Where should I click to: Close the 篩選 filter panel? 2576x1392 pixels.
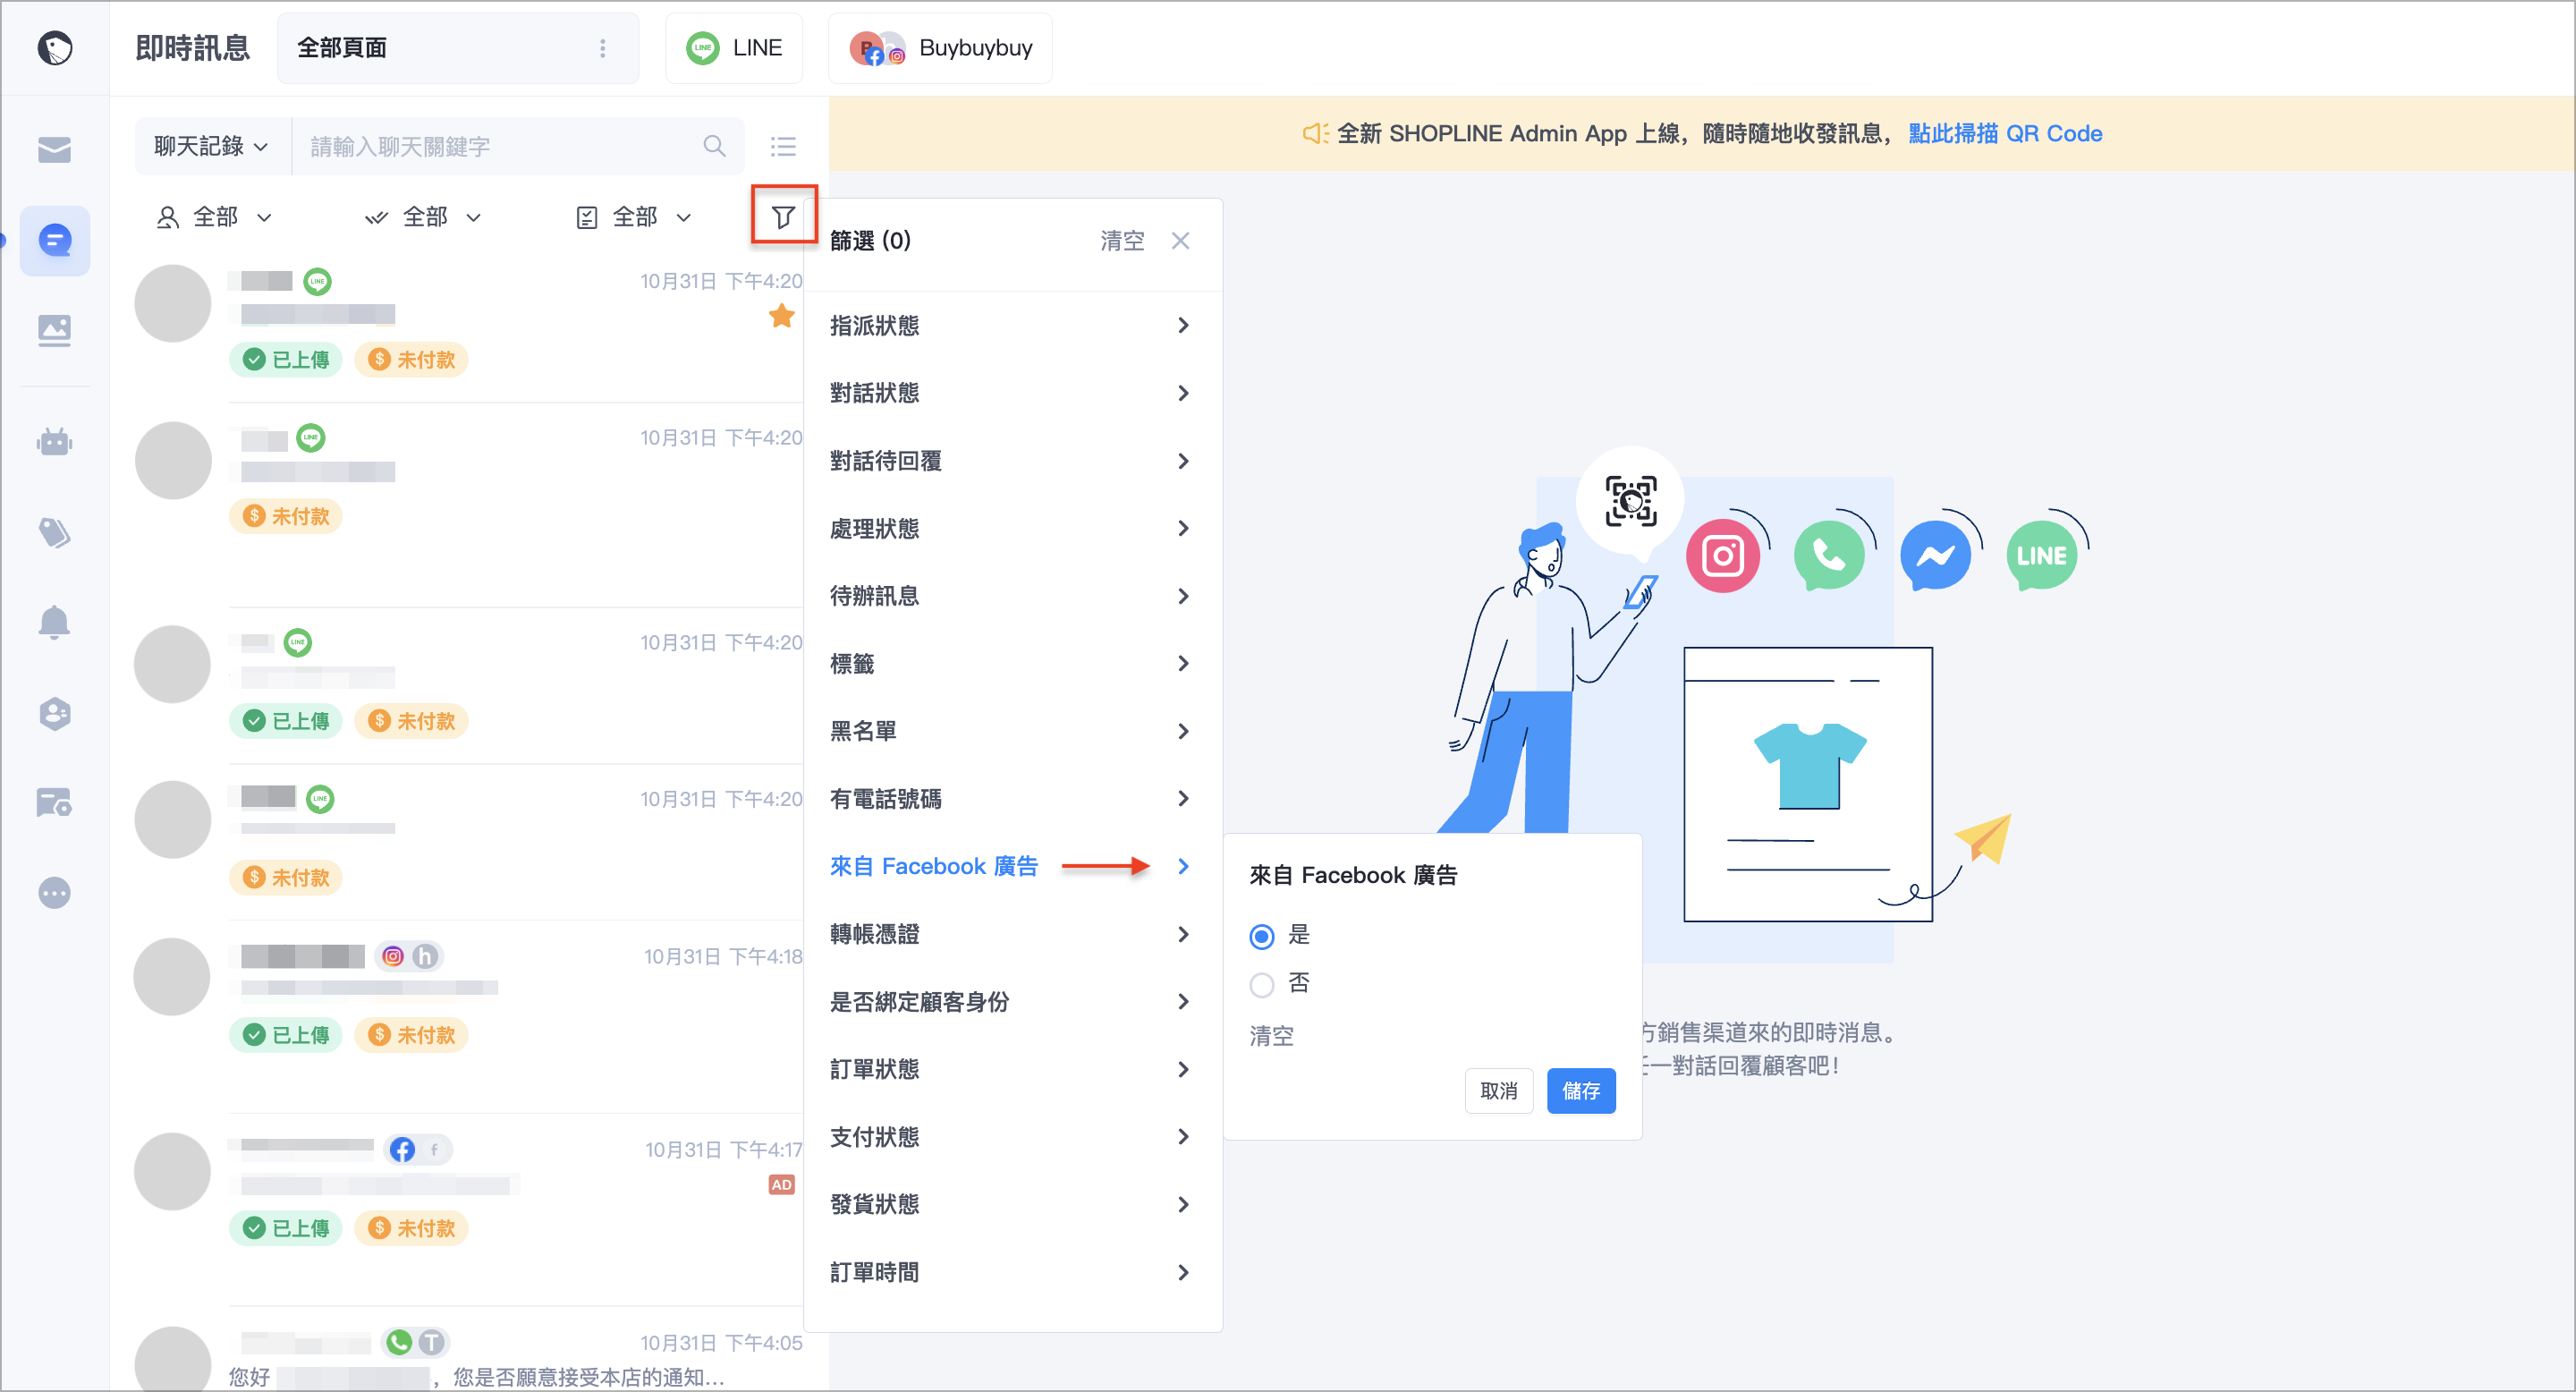1180,240
